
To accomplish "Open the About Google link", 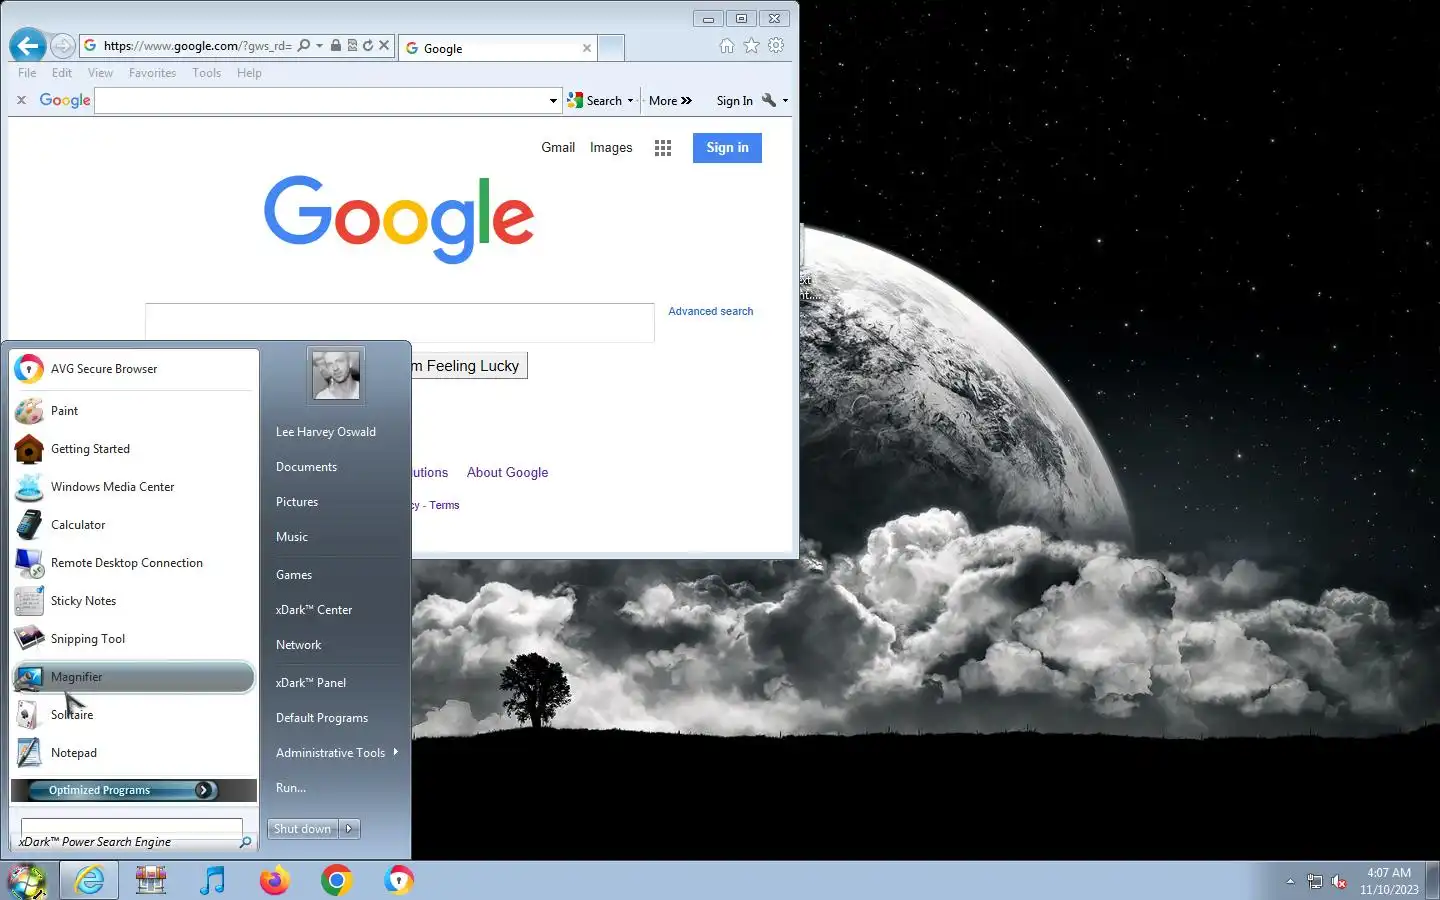I will (507, 472).
